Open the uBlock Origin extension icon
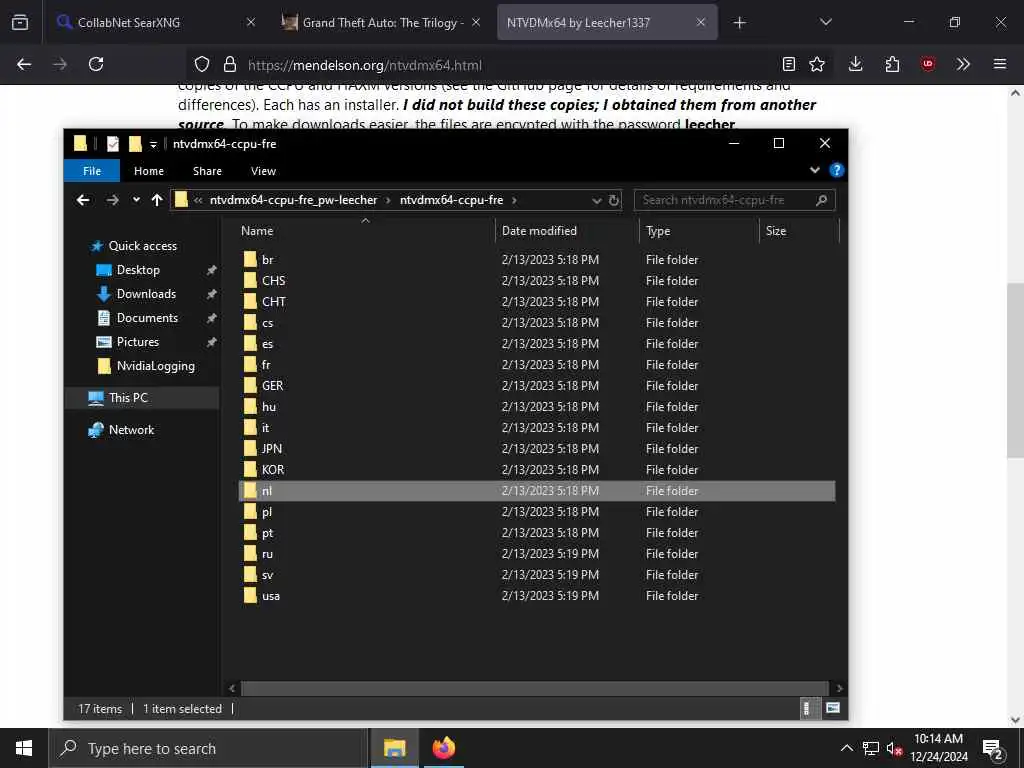This screenshot has height=768, width=1024. tap(928, 64)
